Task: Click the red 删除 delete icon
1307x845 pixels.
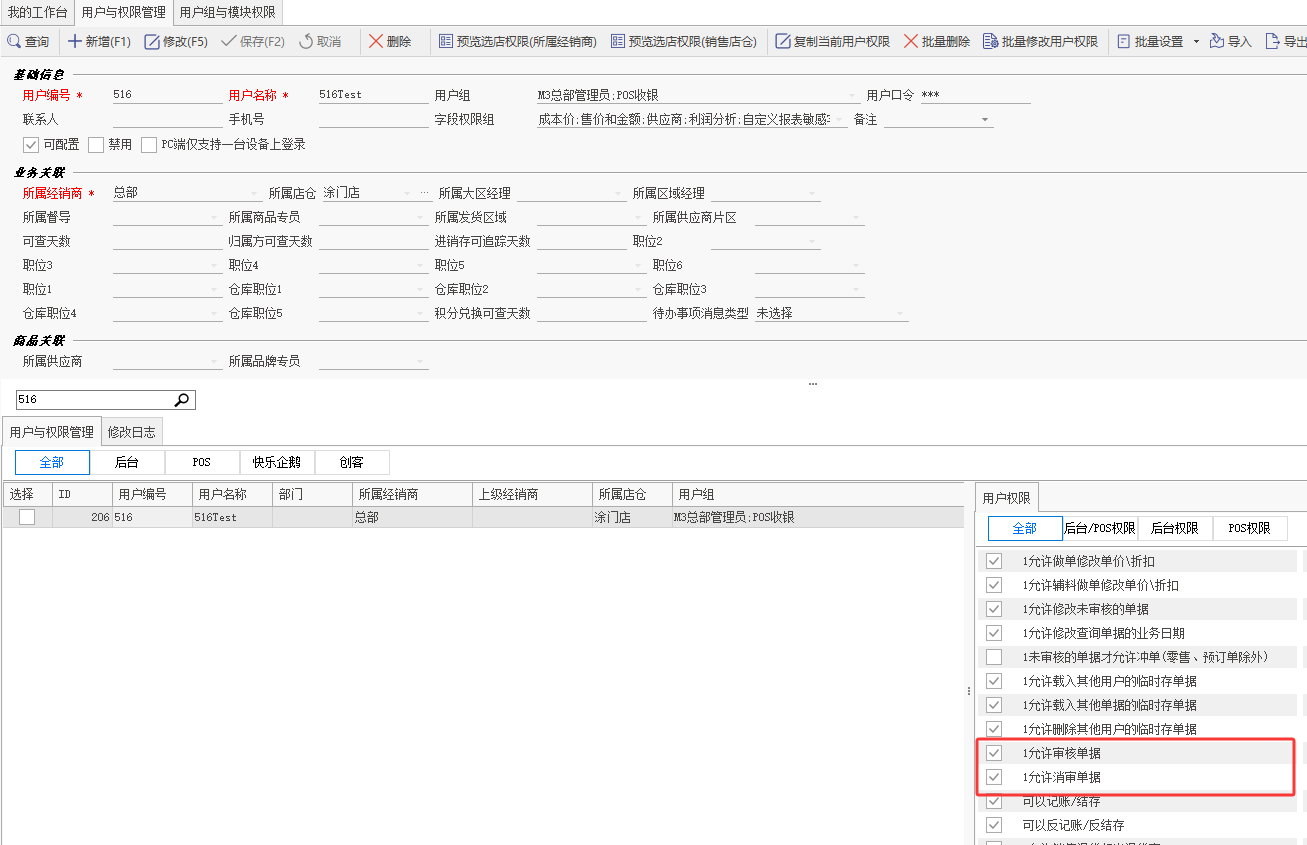Action: tap(376, 42)
